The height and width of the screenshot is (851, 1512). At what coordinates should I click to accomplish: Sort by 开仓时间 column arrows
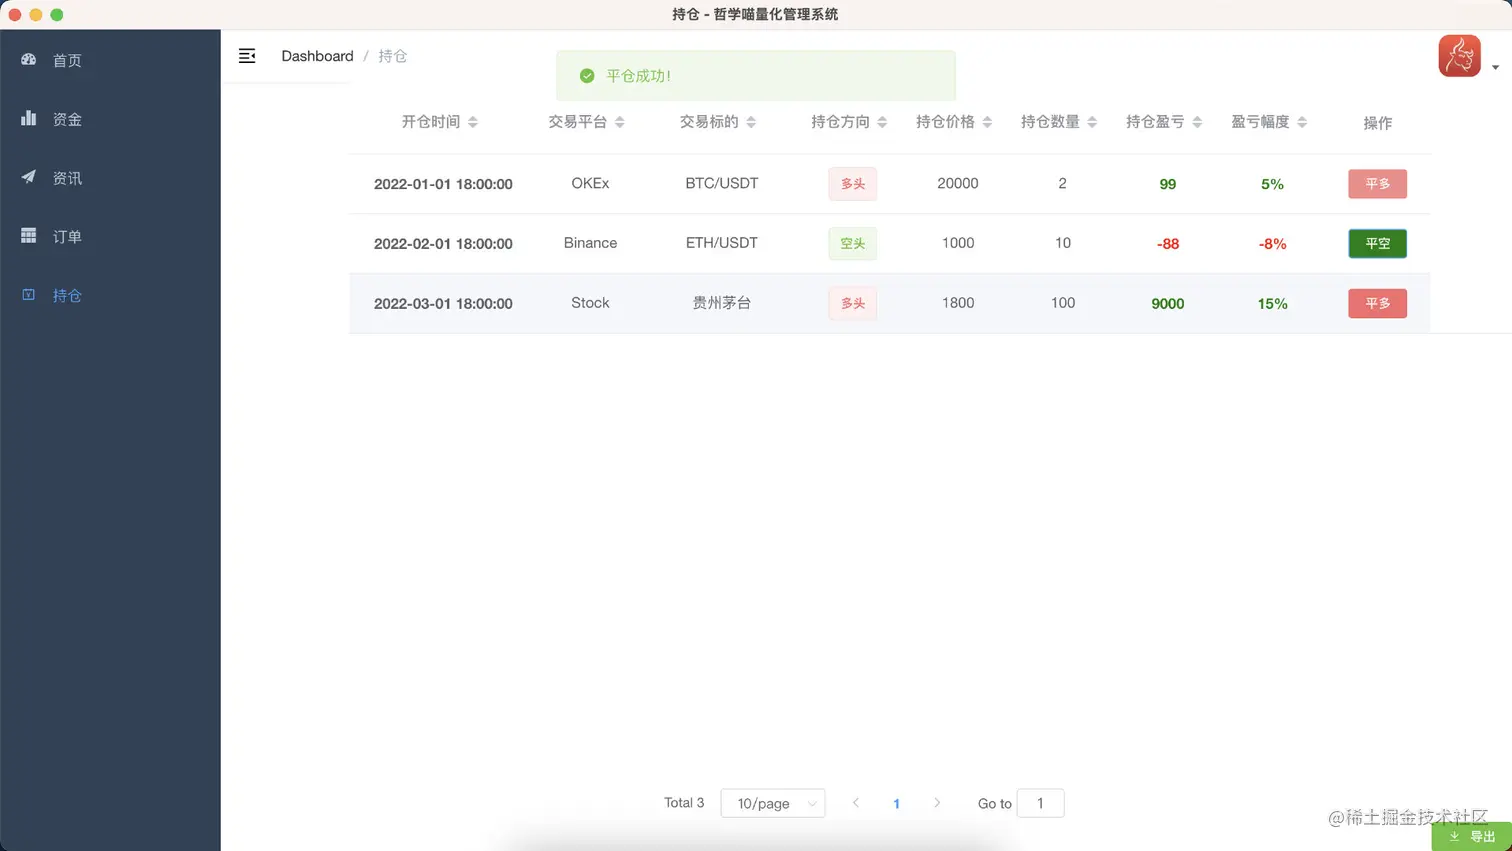coord(473,122)
